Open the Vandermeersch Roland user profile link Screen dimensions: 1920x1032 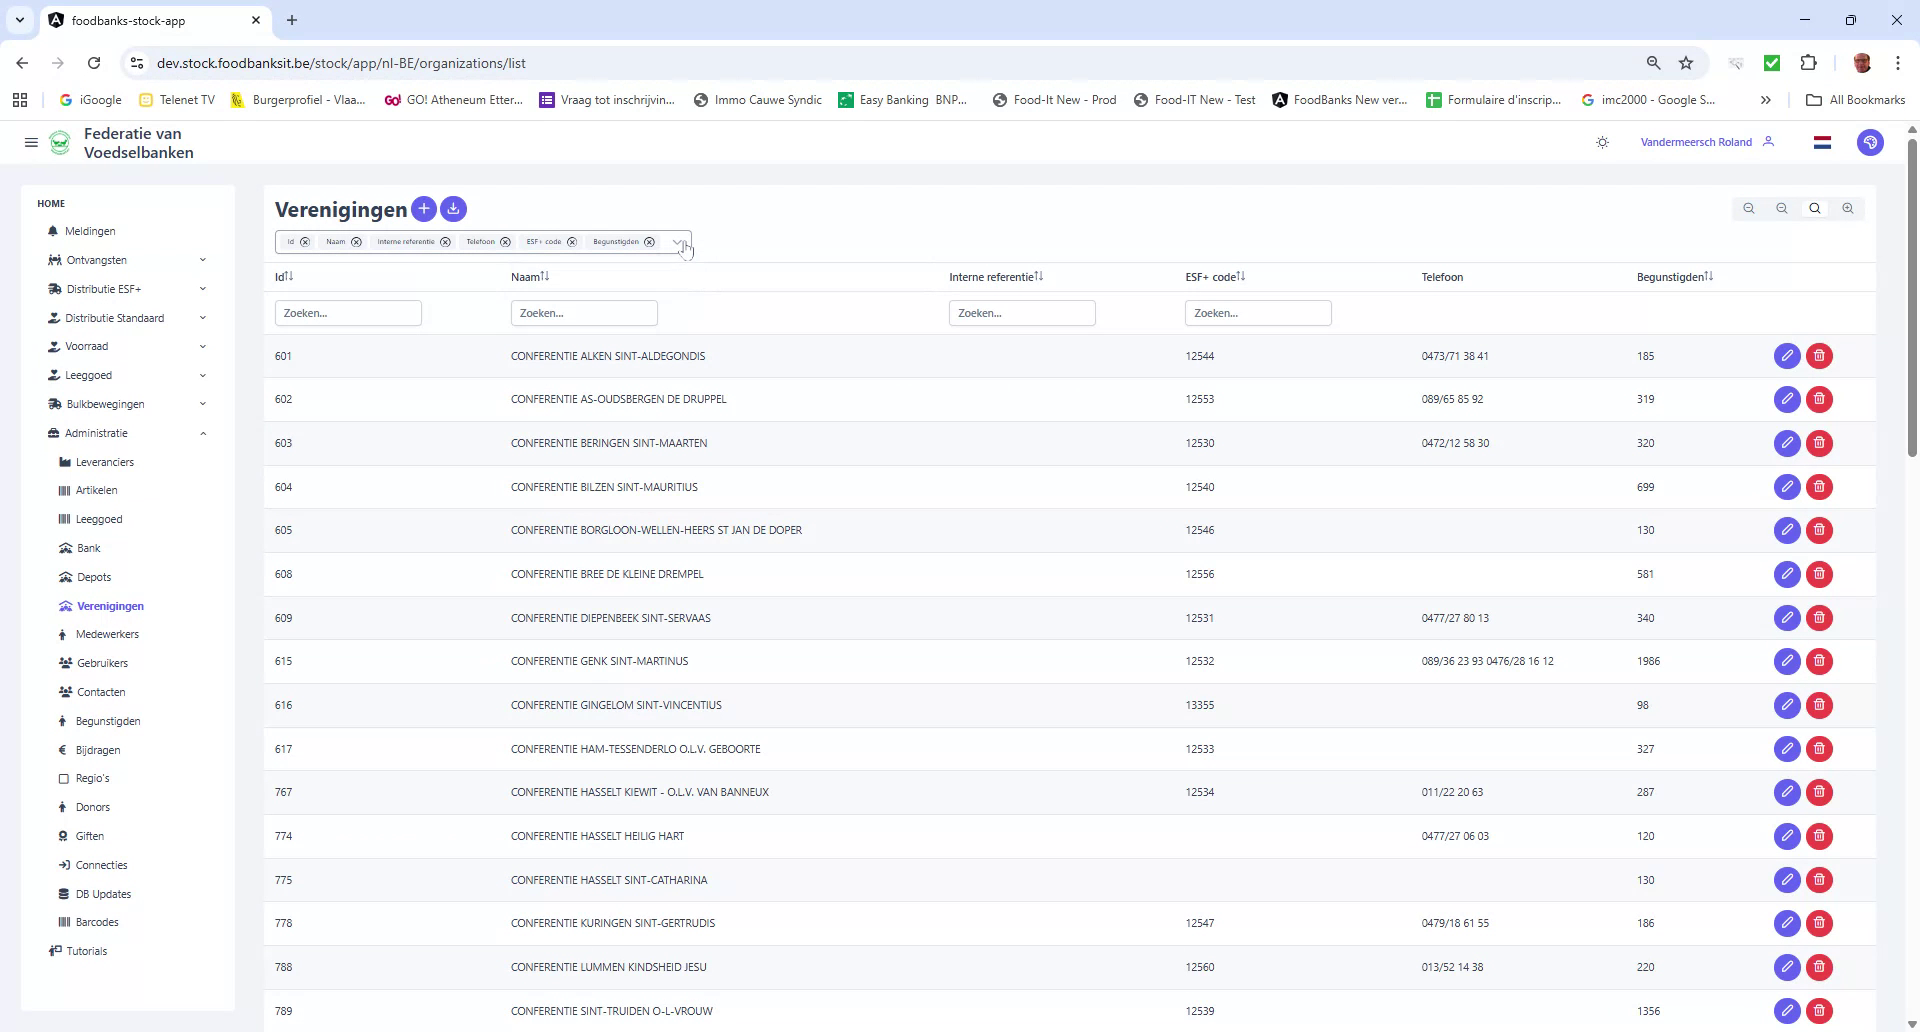(x=1697, y=141)
